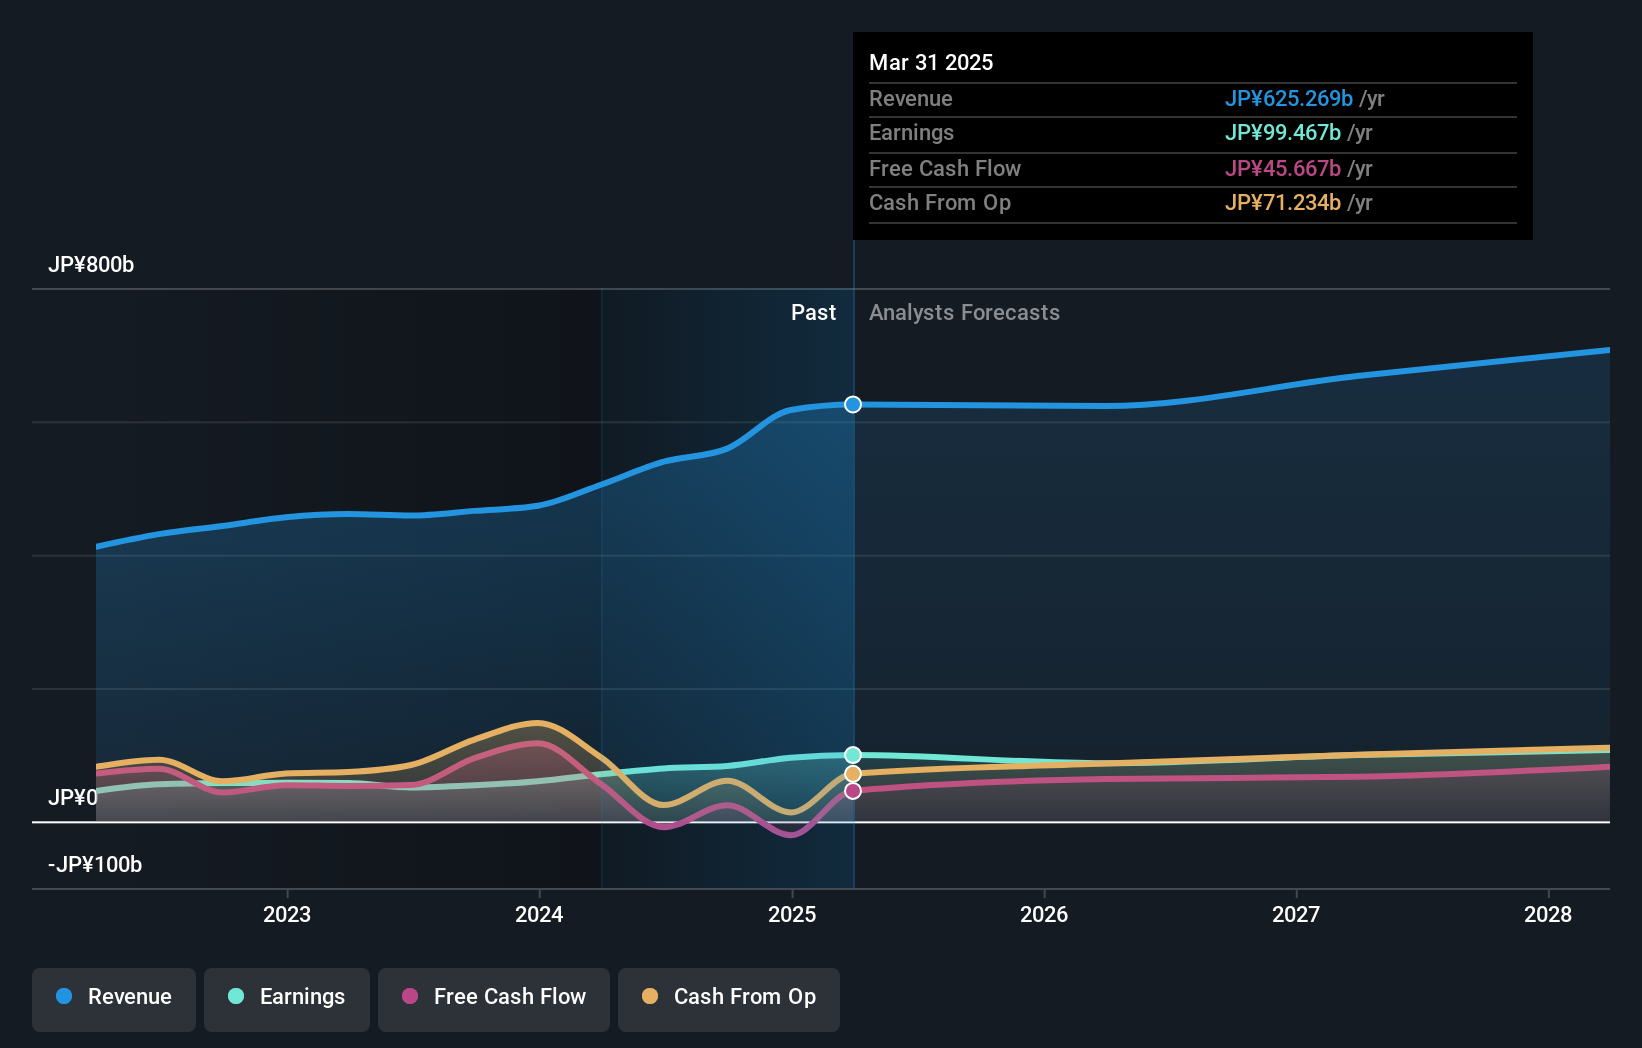Image resolution: width=1642 pixels, height=1048 pixels.
Task: Click the Analysts Forecasts section label
Action: coord(964,312)
